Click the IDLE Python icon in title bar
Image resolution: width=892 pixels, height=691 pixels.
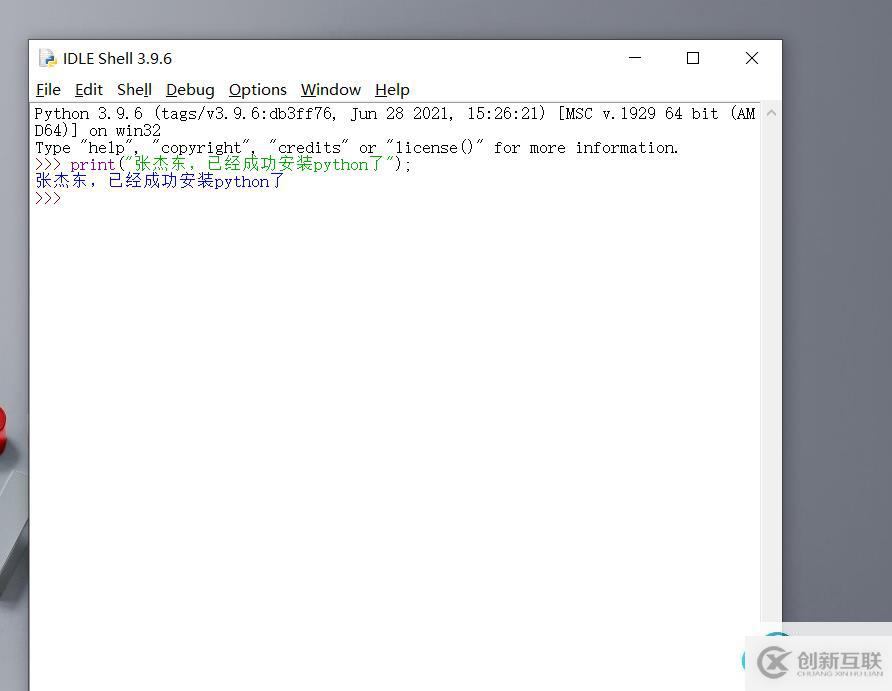click(x=48, y=58)
